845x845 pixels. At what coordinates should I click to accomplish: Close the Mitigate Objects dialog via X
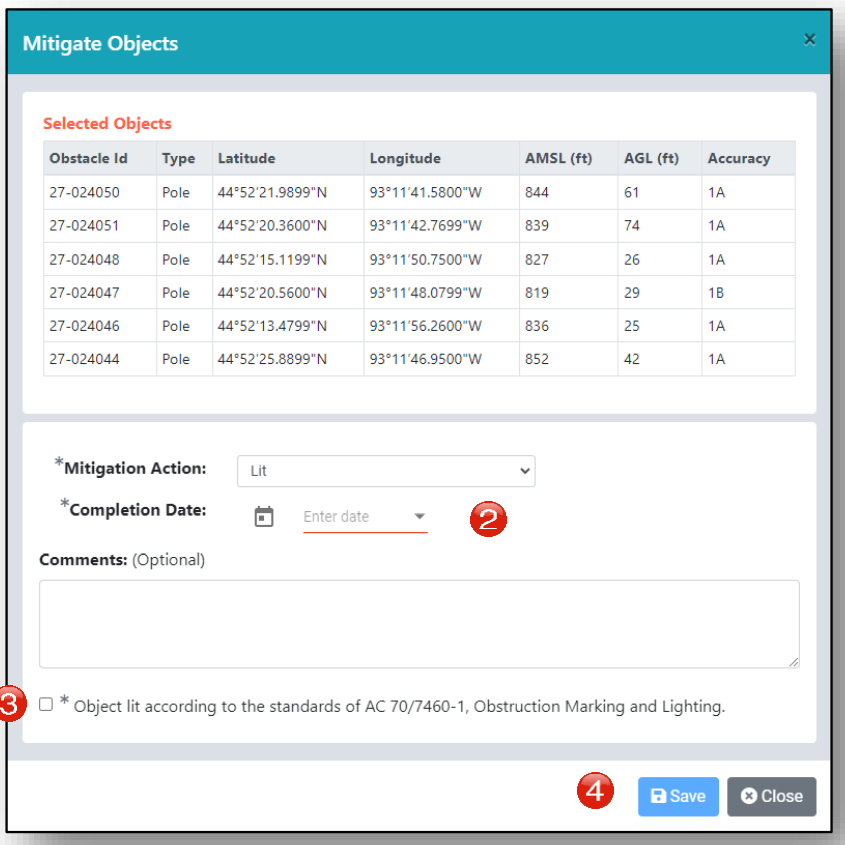pyautogui.click(x=809, y=39)
